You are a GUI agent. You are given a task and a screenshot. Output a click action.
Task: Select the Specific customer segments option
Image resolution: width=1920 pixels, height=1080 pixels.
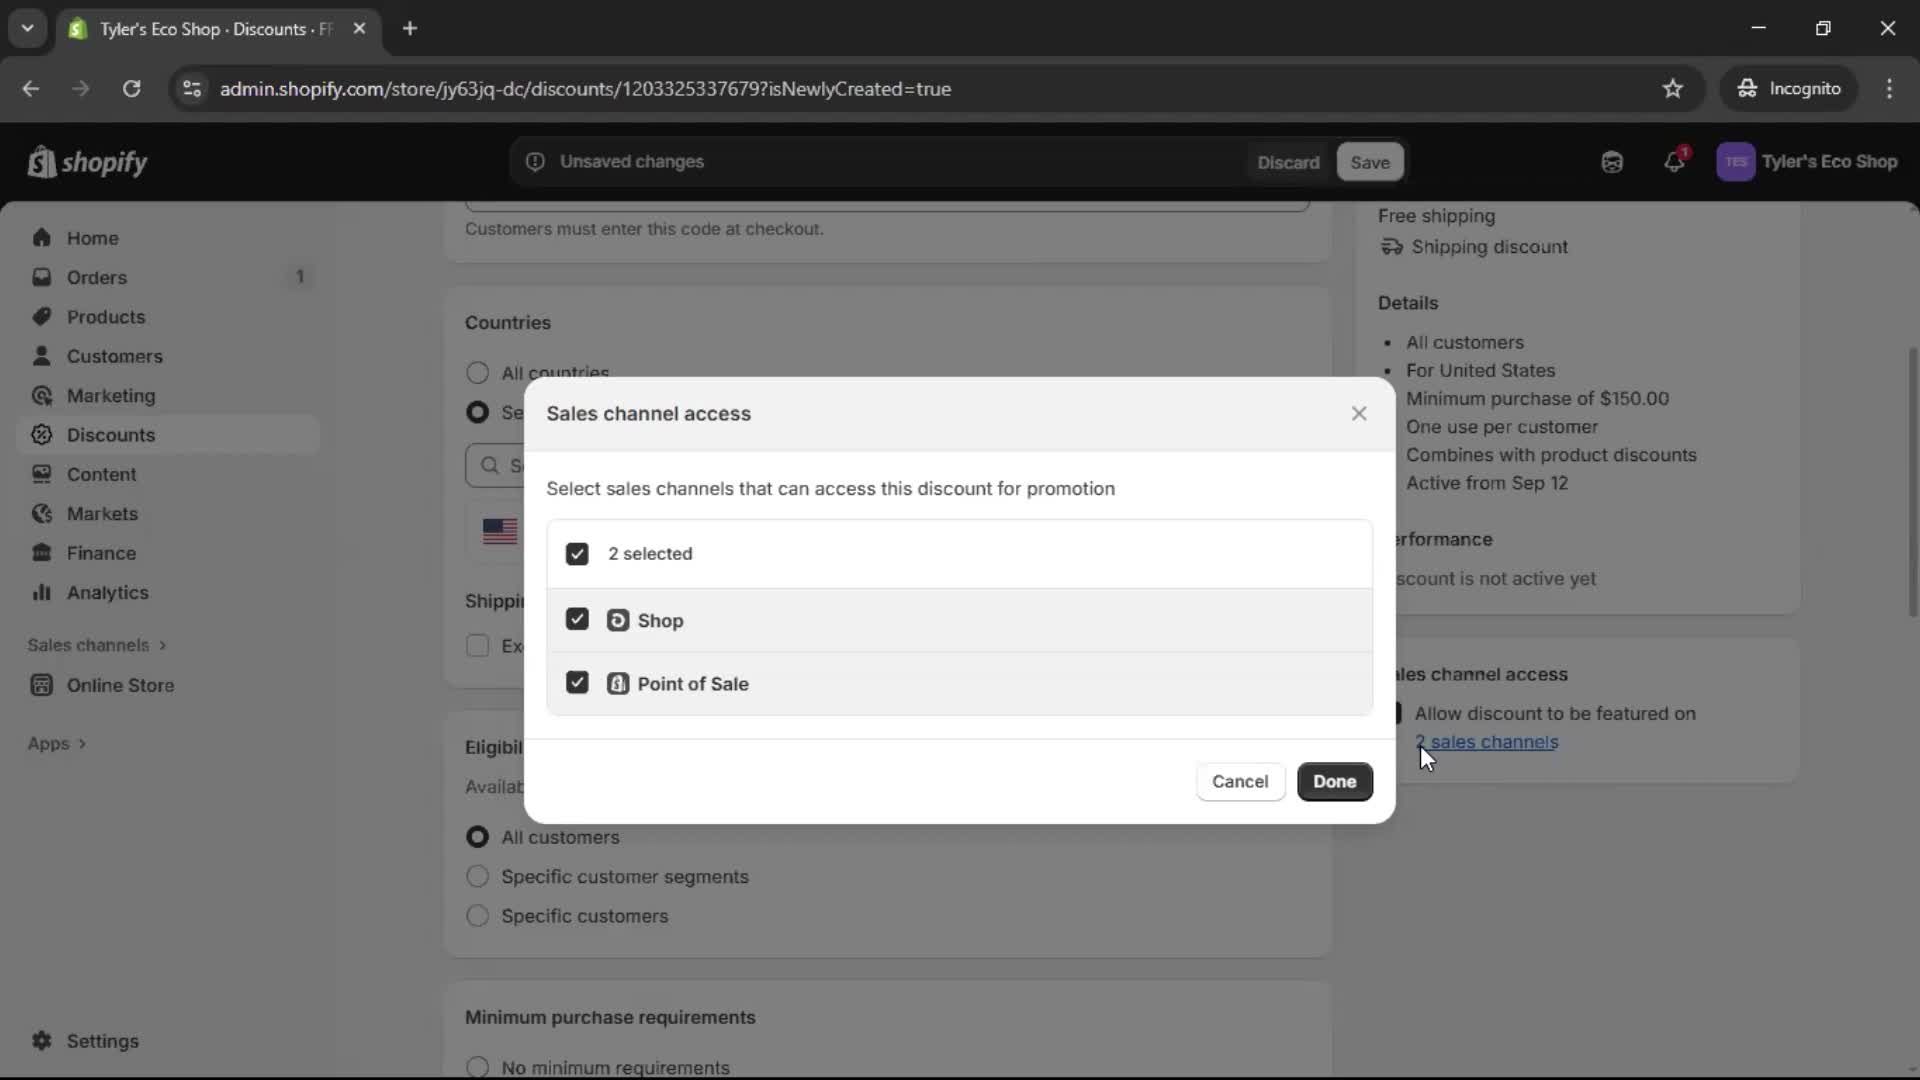click(477, 876)
